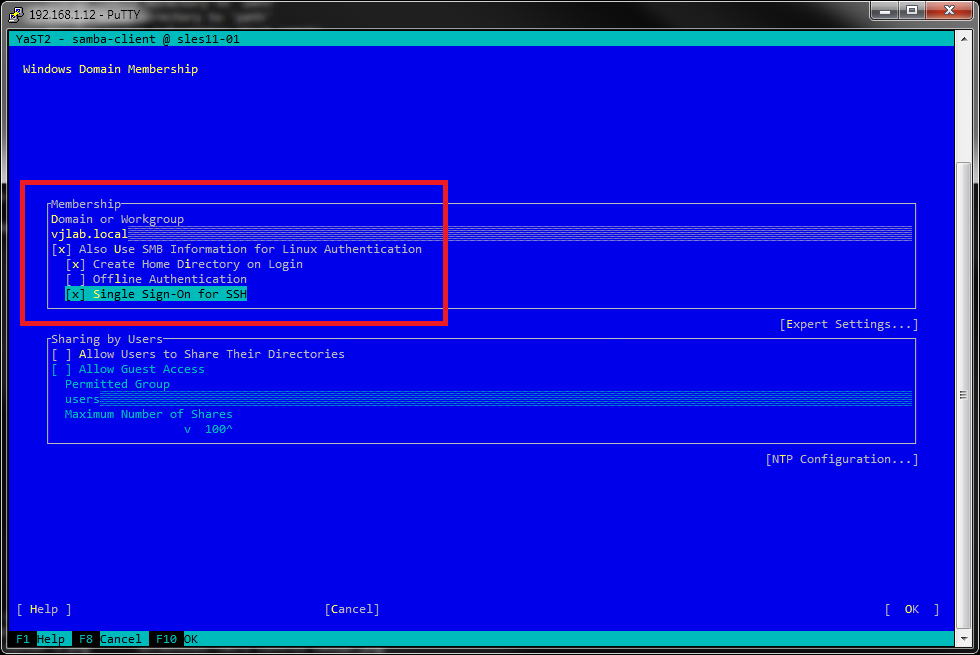Confirm with the OK button
Viewport: 980px width, 655px height.
[x=911, y=609]
